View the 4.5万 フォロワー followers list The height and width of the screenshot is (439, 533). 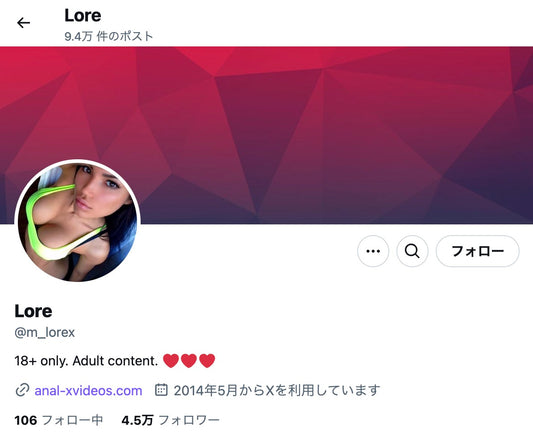pyautogui.click(x=170, y=420)
